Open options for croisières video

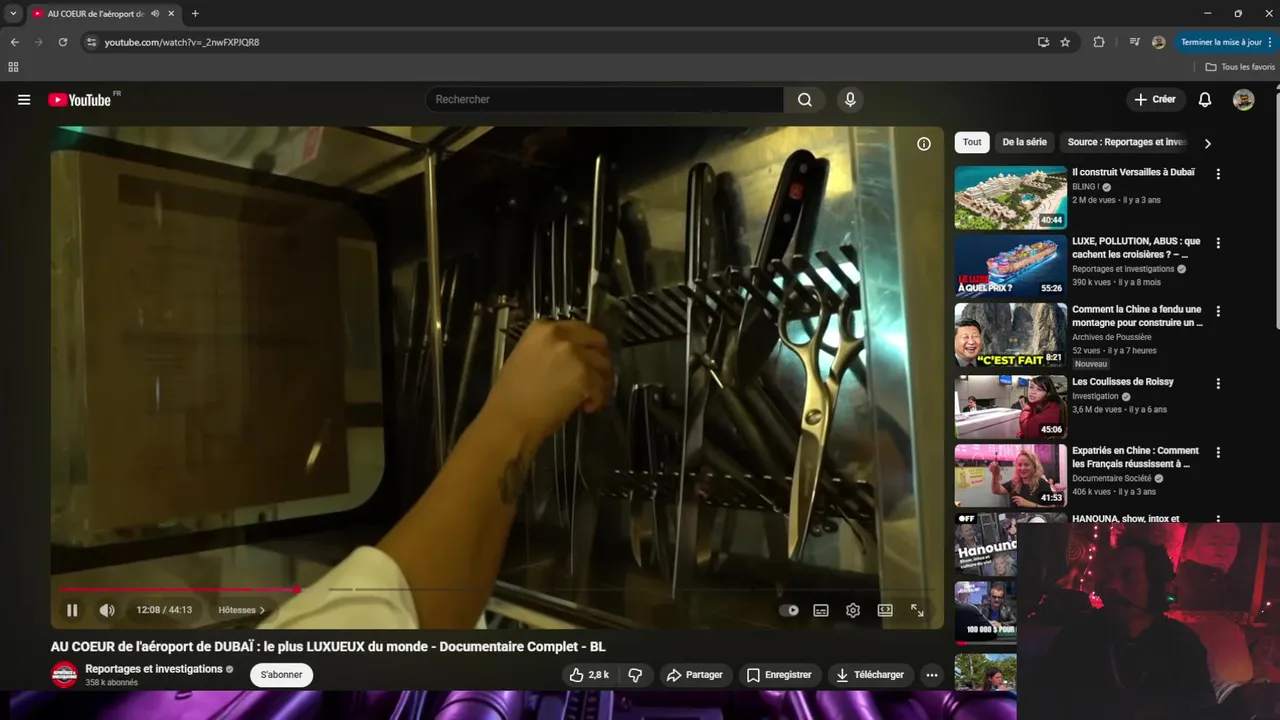coord(1218,243)
